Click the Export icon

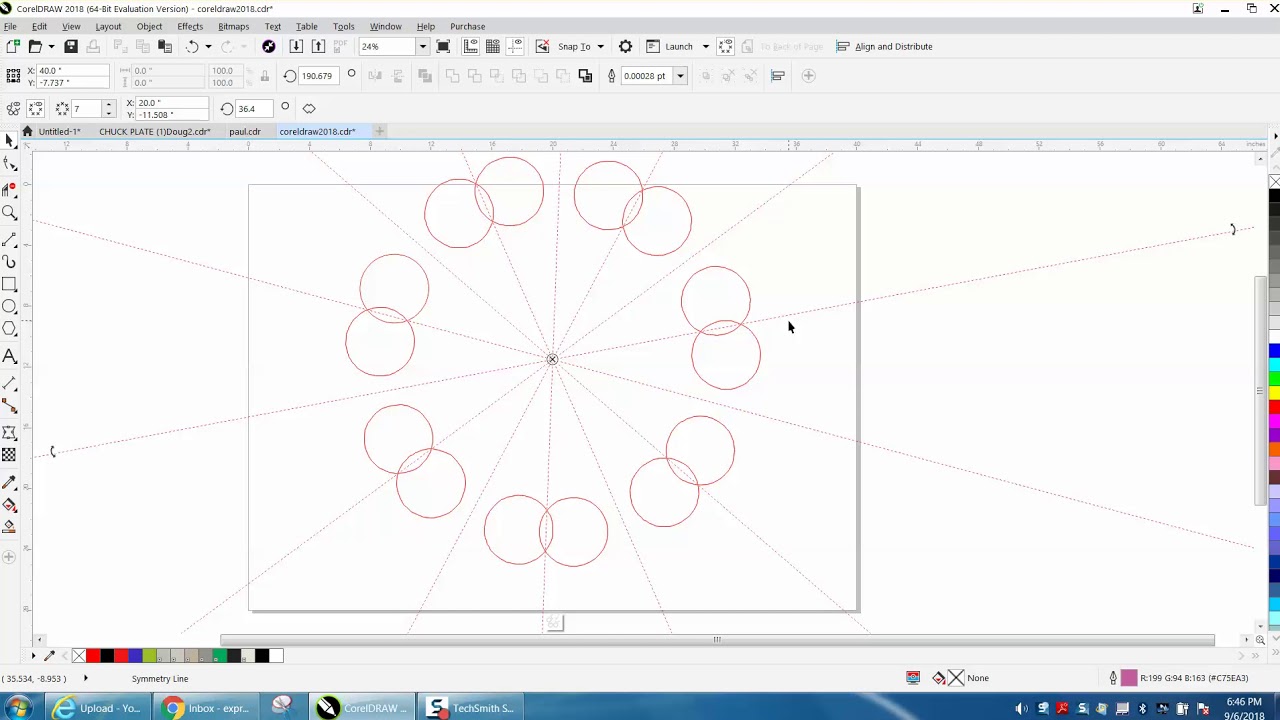point(318,46)
